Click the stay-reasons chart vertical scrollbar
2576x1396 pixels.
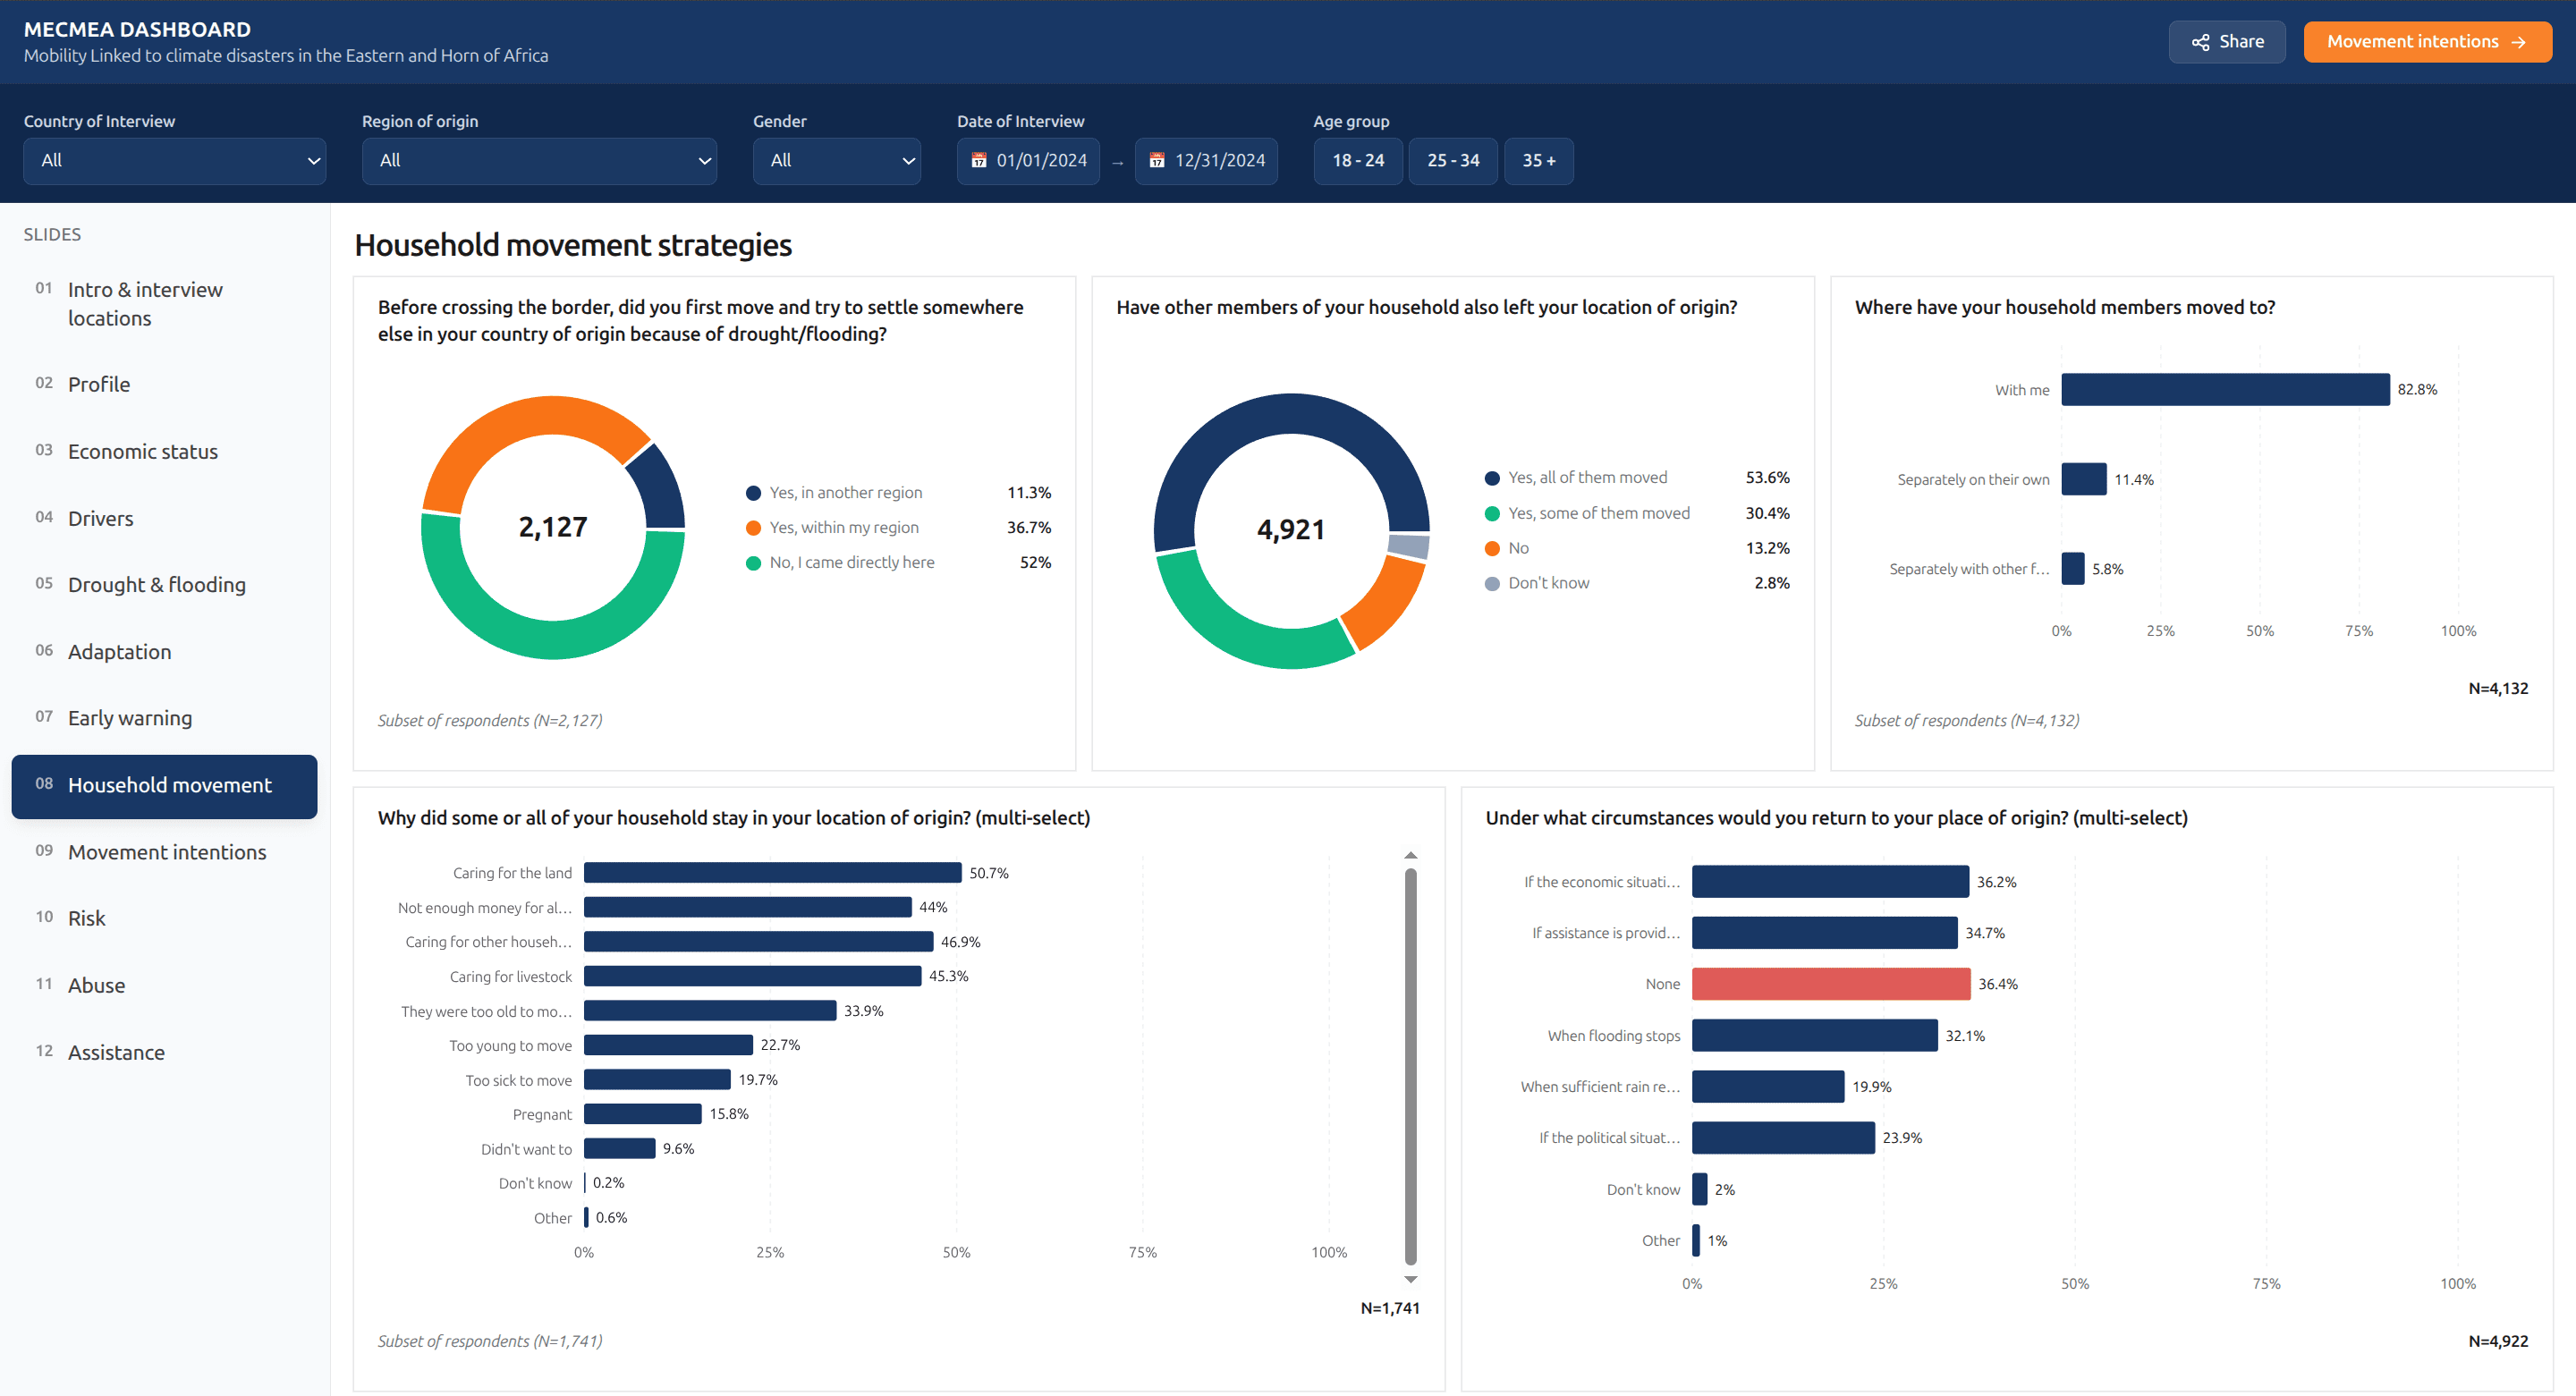(1410, 1067)
